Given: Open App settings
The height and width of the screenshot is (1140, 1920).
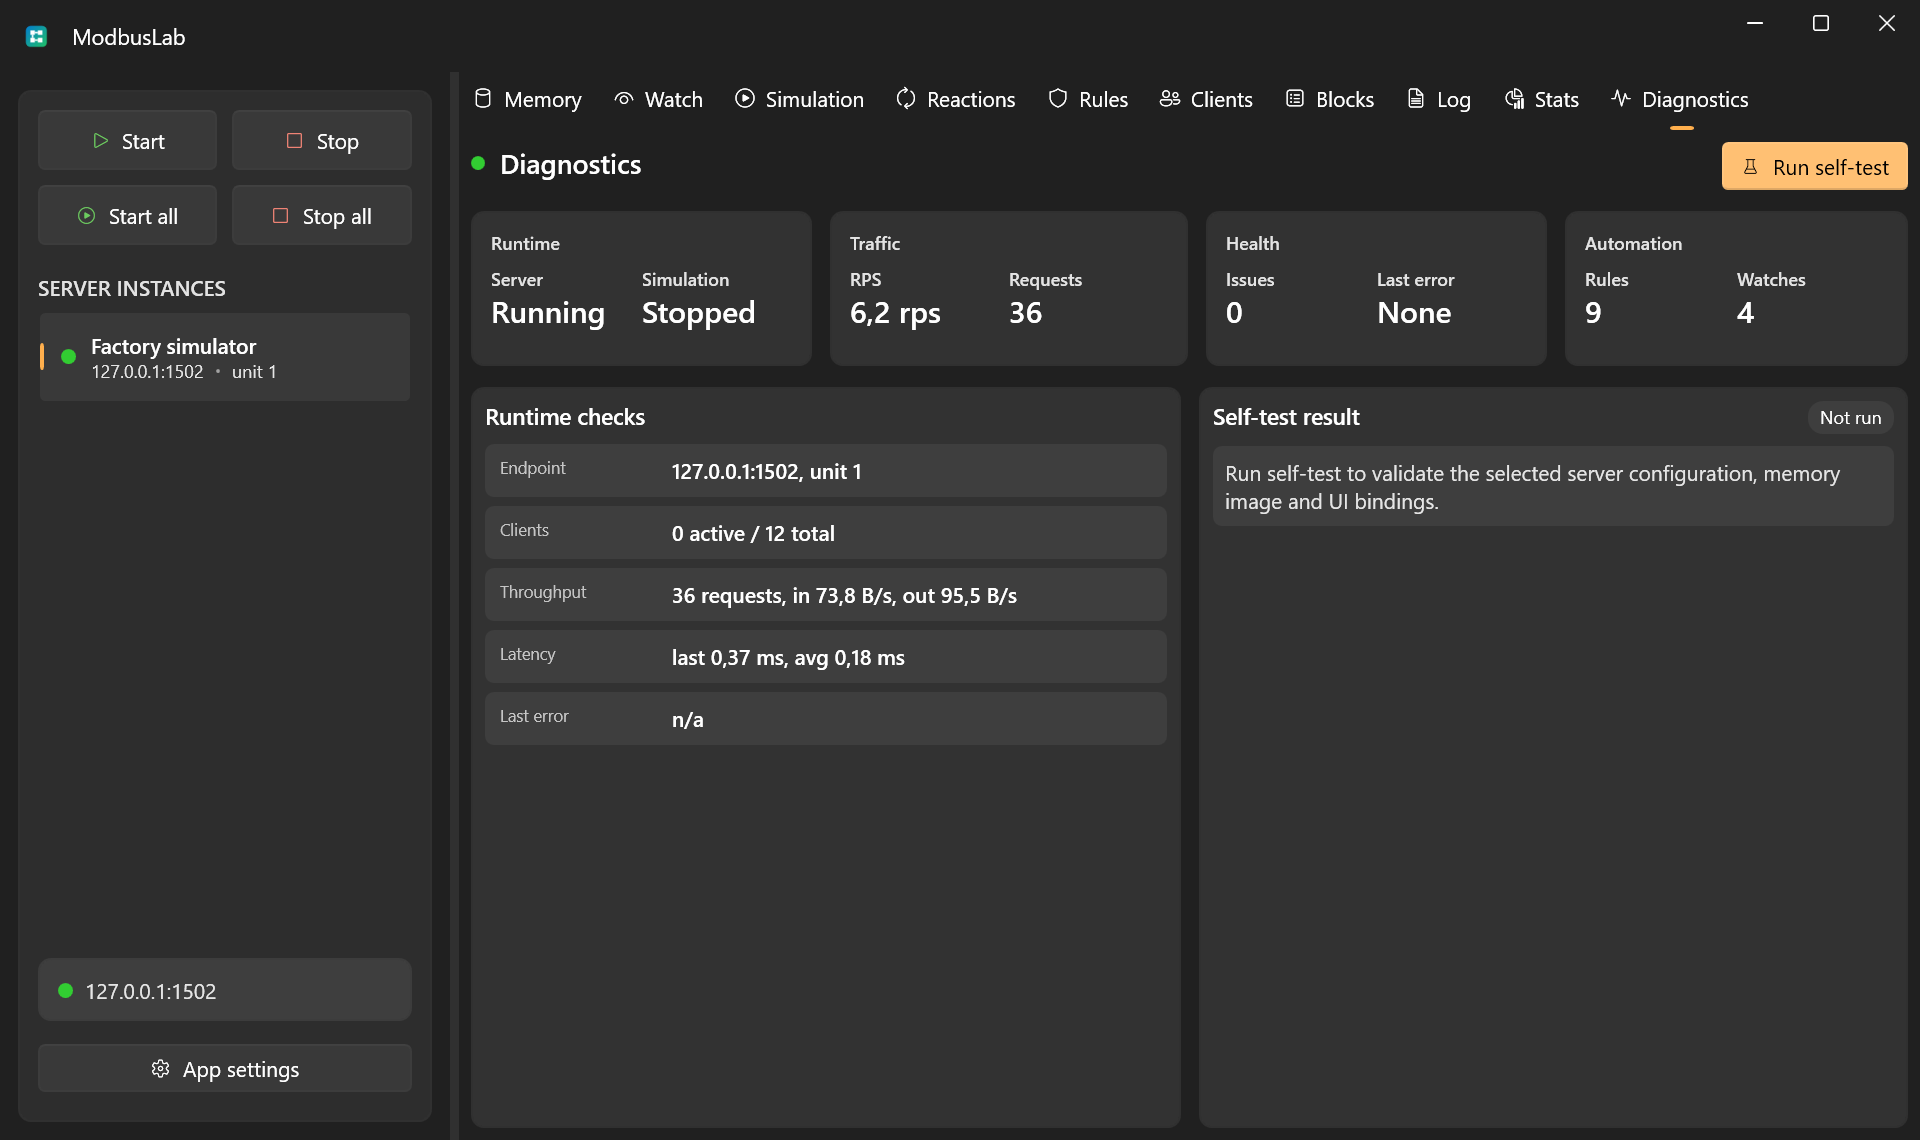Looking at the screenshot, I should [x=225, y=1069].
